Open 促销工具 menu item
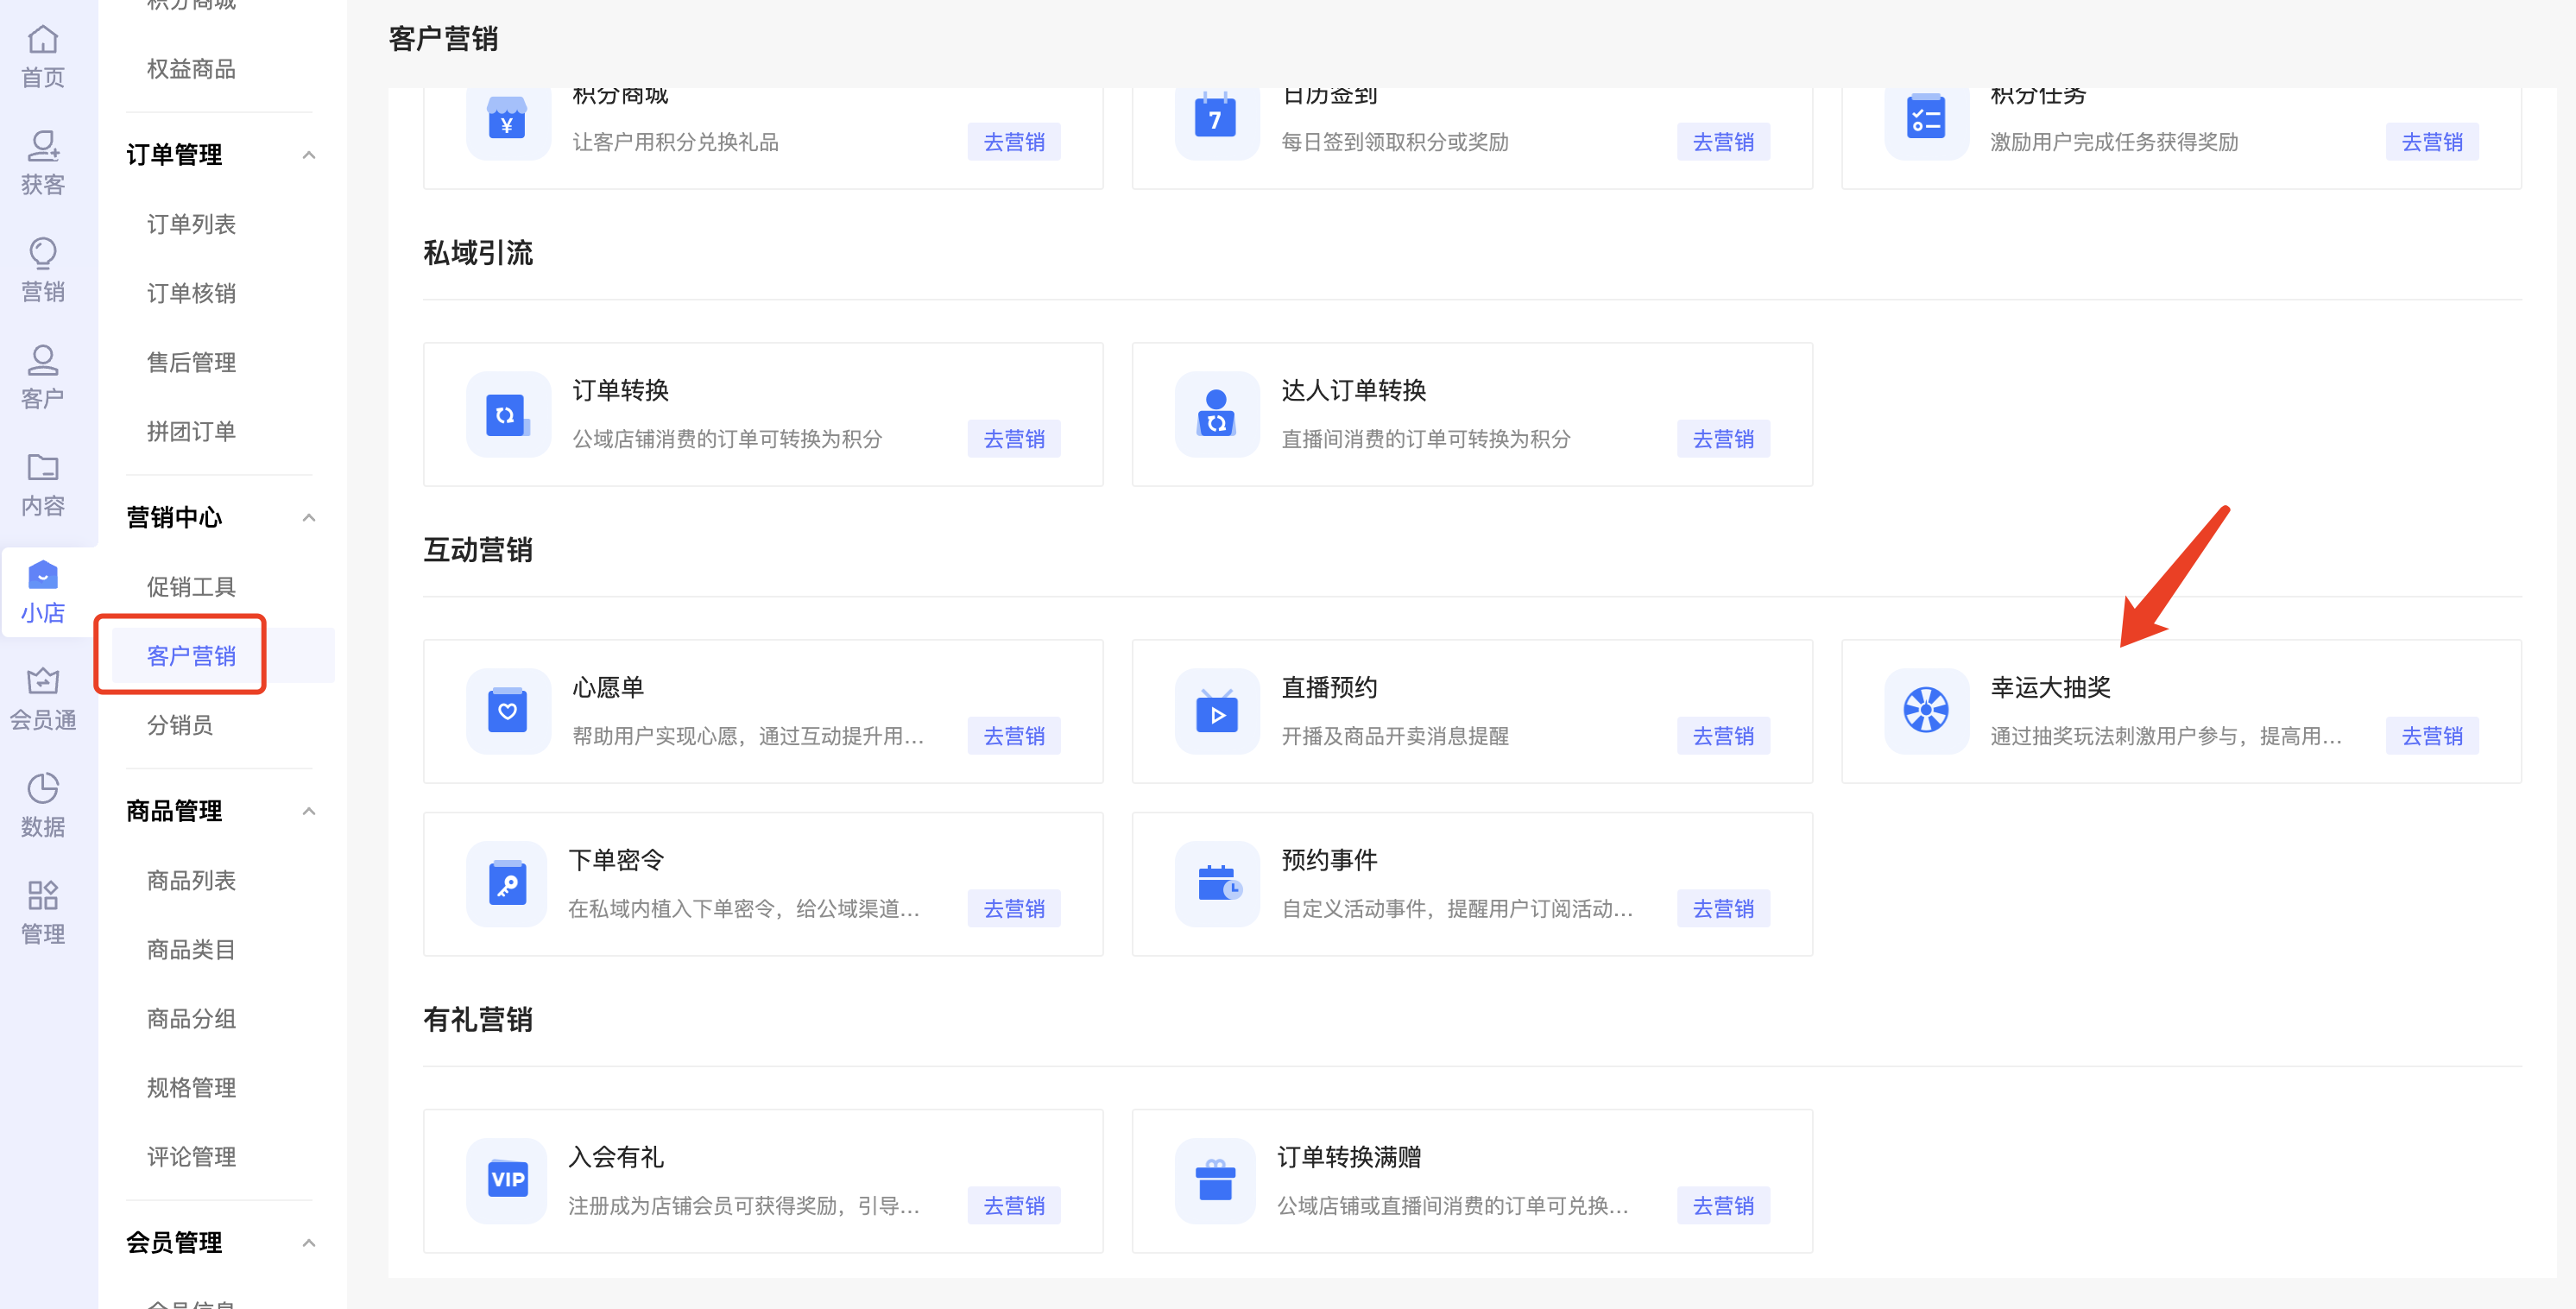 coord(191,586)
